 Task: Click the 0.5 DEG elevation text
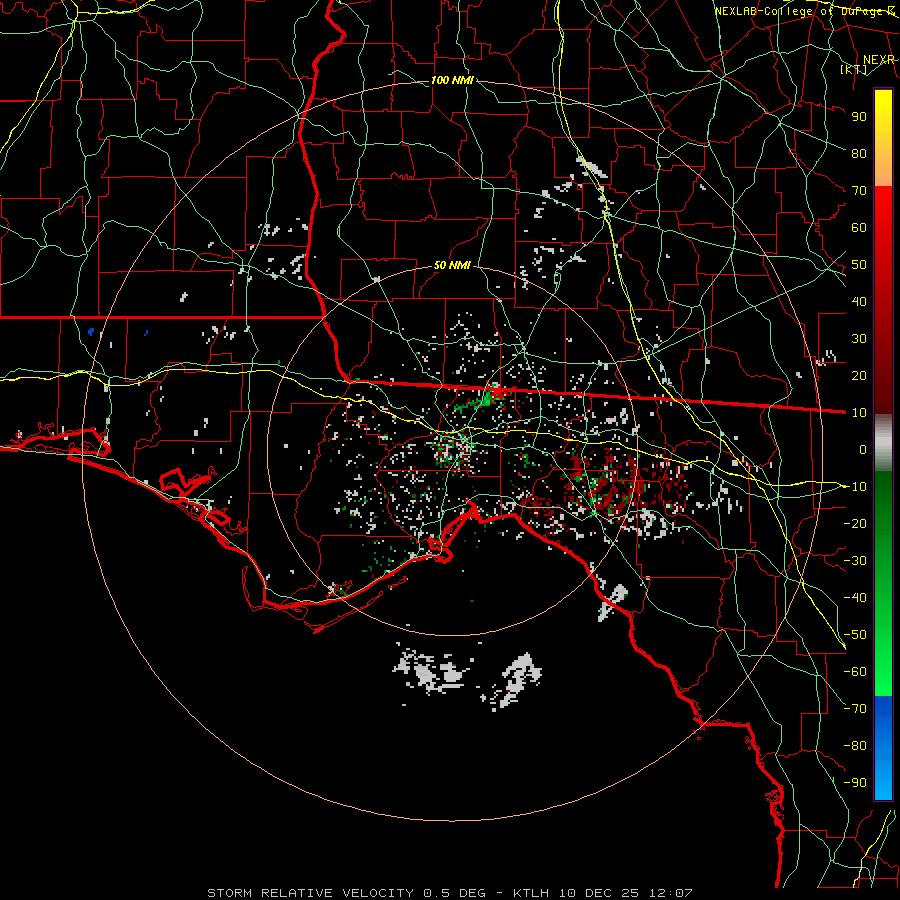[455, 893]
